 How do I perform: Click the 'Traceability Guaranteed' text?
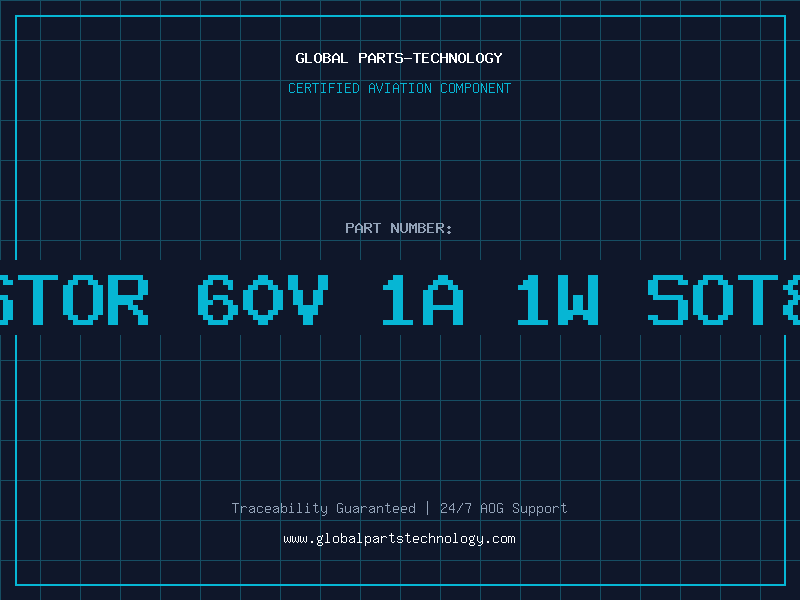click(323, 508)
